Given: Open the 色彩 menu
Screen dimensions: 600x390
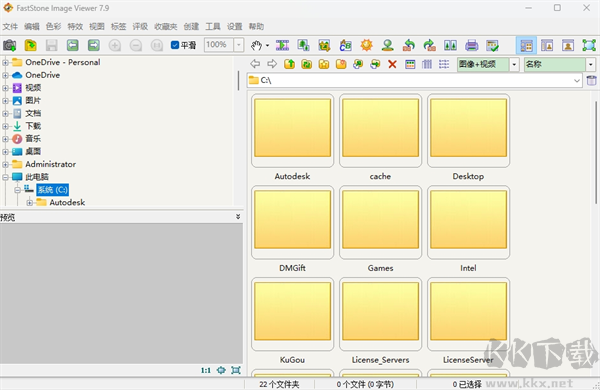Looking at the screenshot, I should [x=54, y=26].
